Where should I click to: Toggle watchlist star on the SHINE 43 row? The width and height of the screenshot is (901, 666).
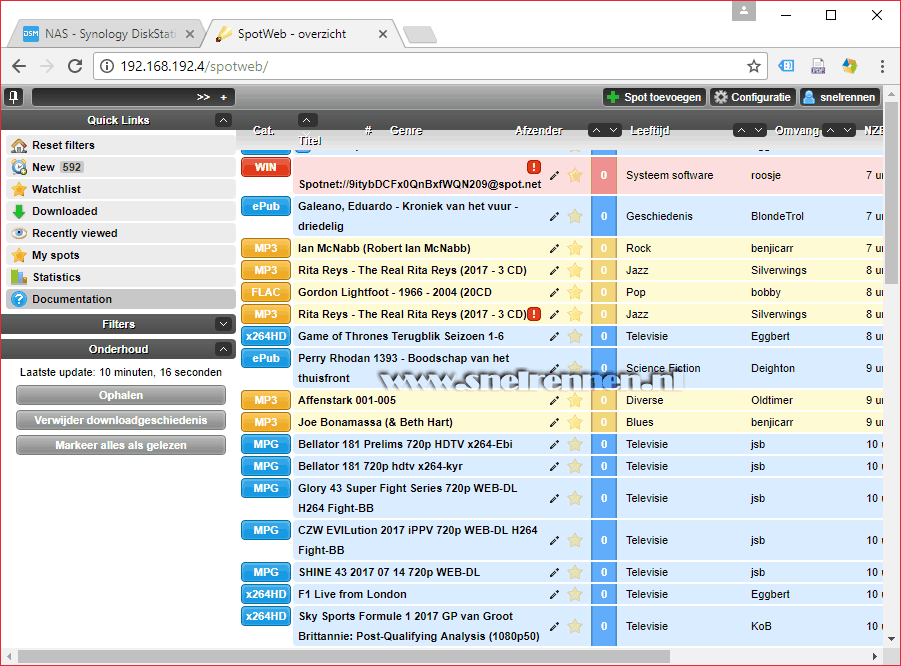click(x=575, y=573)
